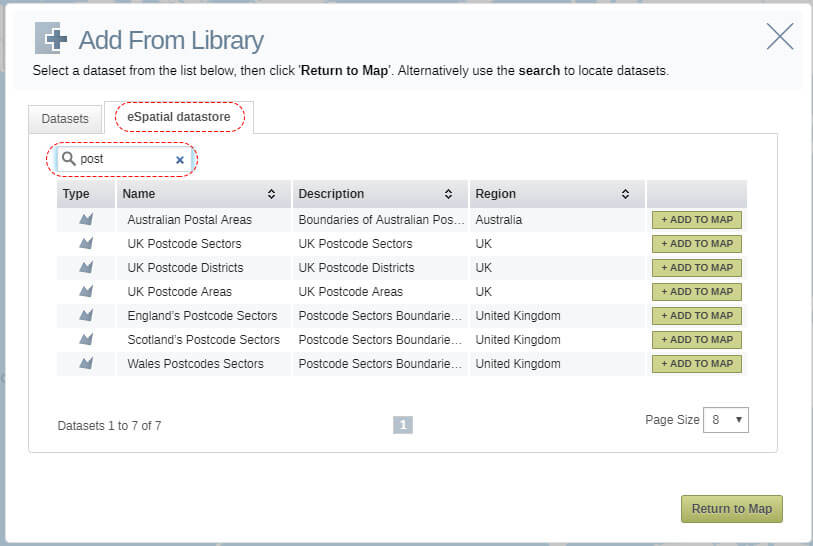
Task: Click the magnifier icon in search box
Action: point(69,159)
